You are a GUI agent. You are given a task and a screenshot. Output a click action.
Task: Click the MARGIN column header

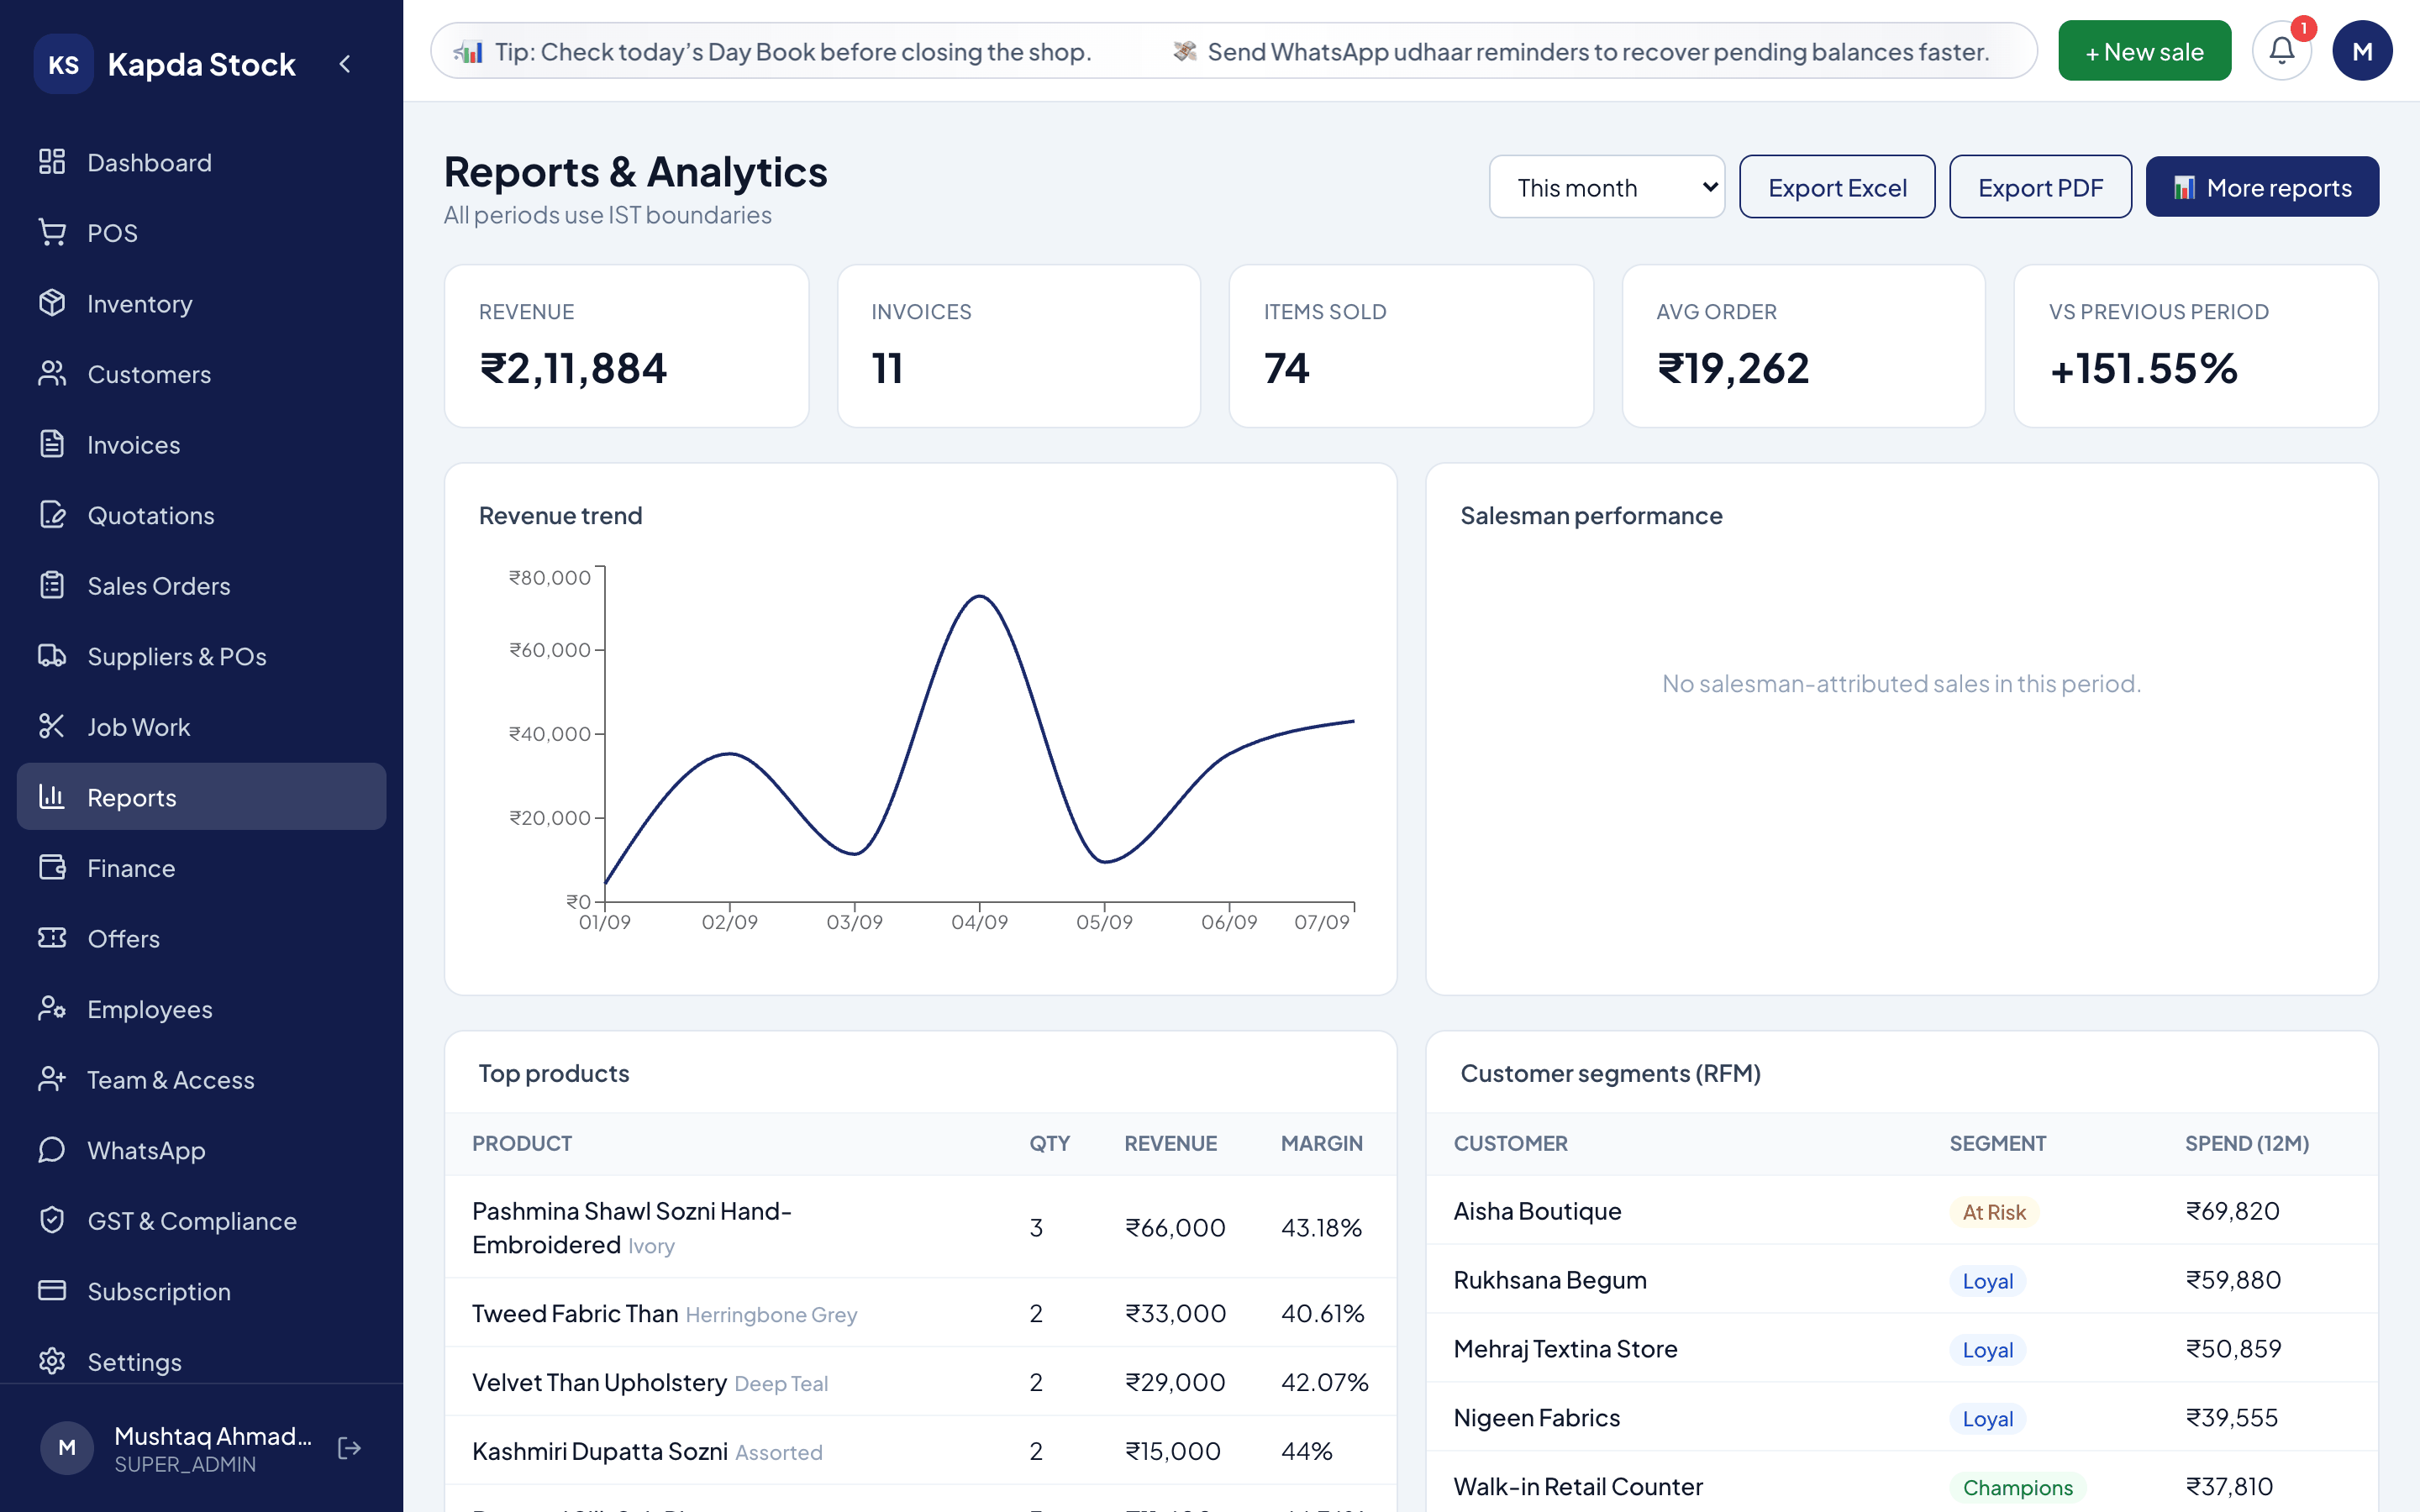coord(1321,1143)
